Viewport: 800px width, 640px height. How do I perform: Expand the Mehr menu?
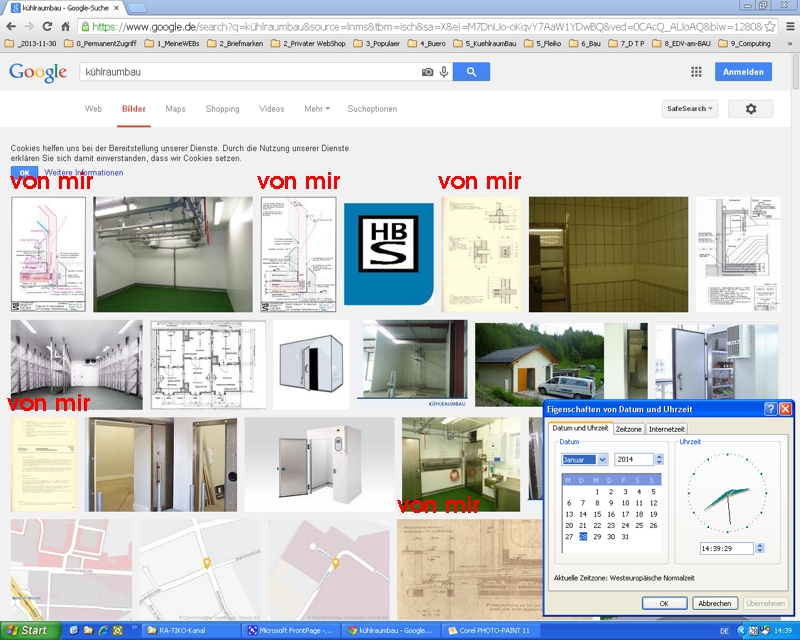[x=317, y=109]
